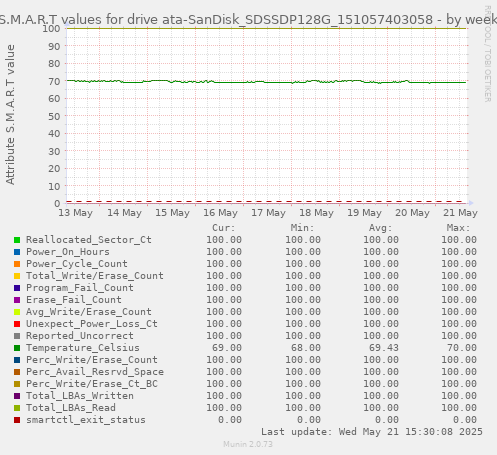This screenshot has width=497, height=455.
Task: Click the Cur: column header
Action: point(224,228)
